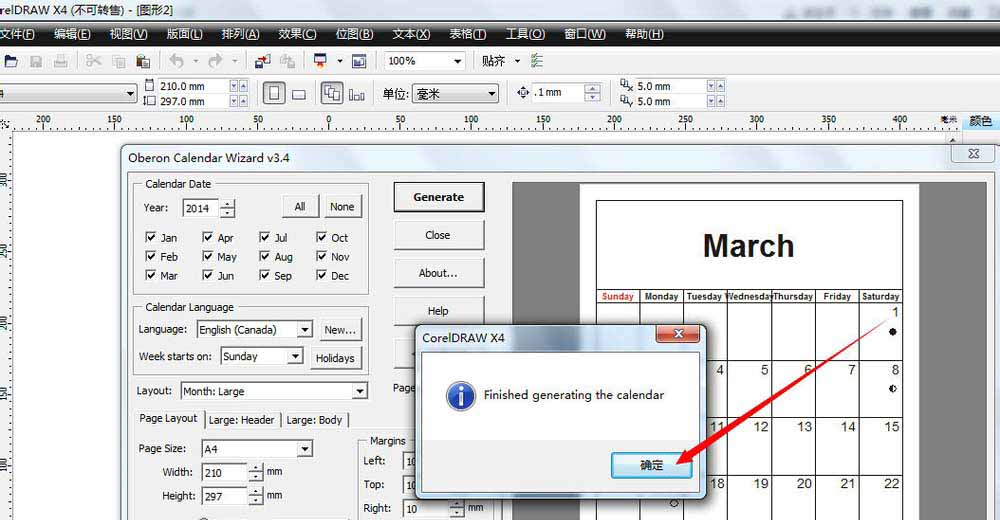Click the Year spinner arrows
Screen dimensions: 1000x520
(x=228, y=208)
